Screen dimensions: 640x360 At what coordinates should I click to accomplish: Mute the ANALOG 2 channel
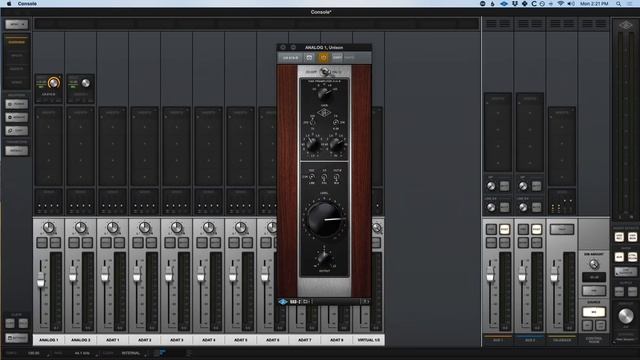point(87,243)
